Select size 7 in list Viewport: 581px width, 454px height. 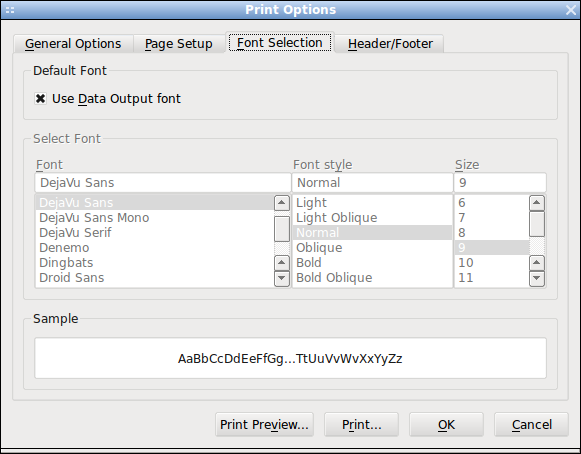492,218
